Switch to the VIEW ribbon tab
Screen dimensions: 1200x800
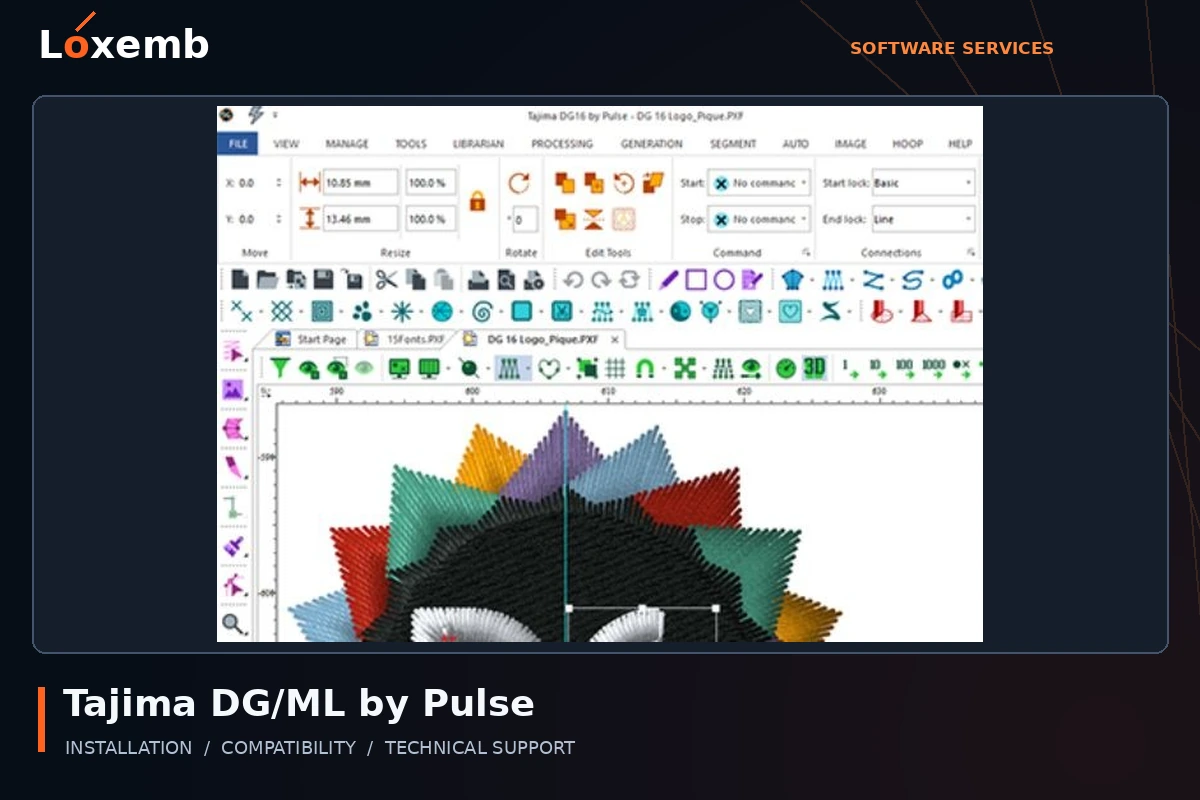[x=286, y=144]
